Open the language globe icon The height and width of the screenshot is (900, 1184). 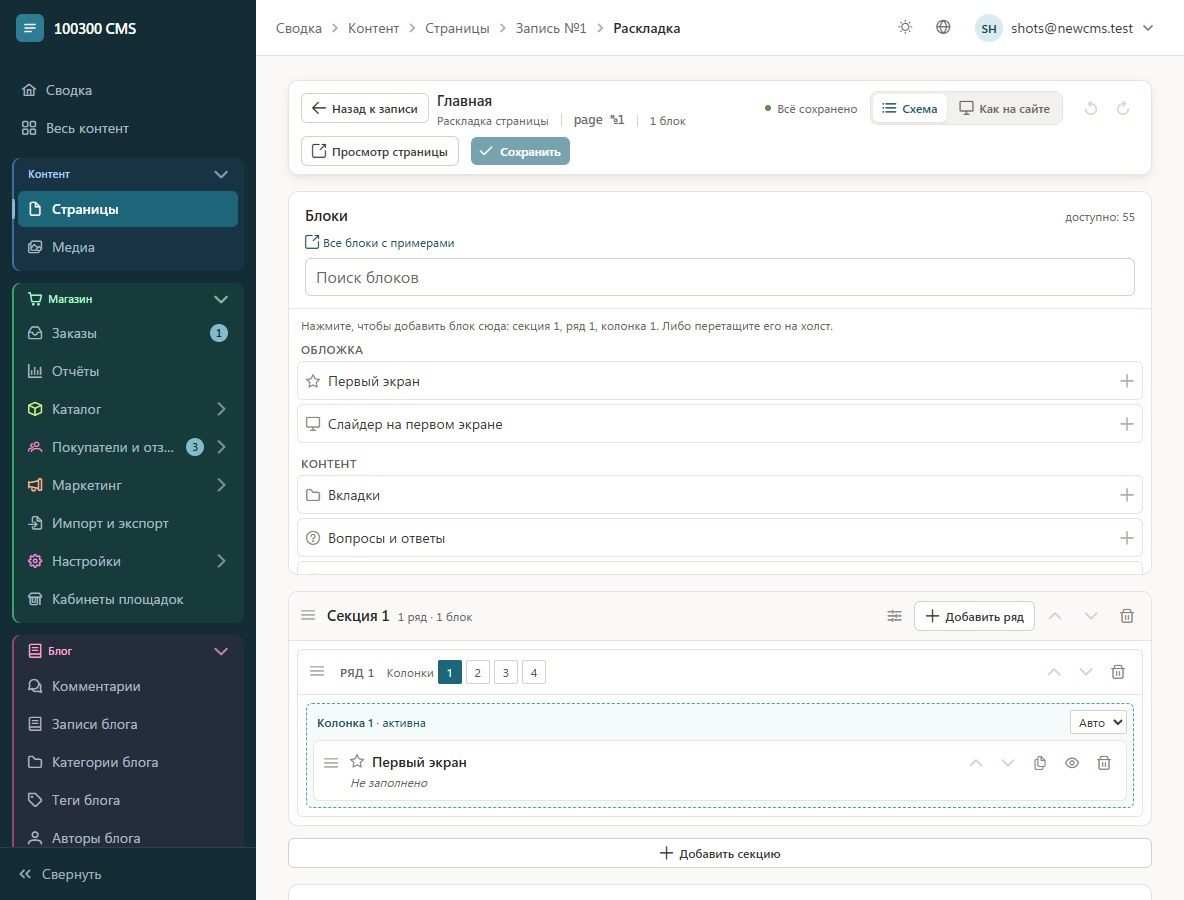[x=943, y=28]
